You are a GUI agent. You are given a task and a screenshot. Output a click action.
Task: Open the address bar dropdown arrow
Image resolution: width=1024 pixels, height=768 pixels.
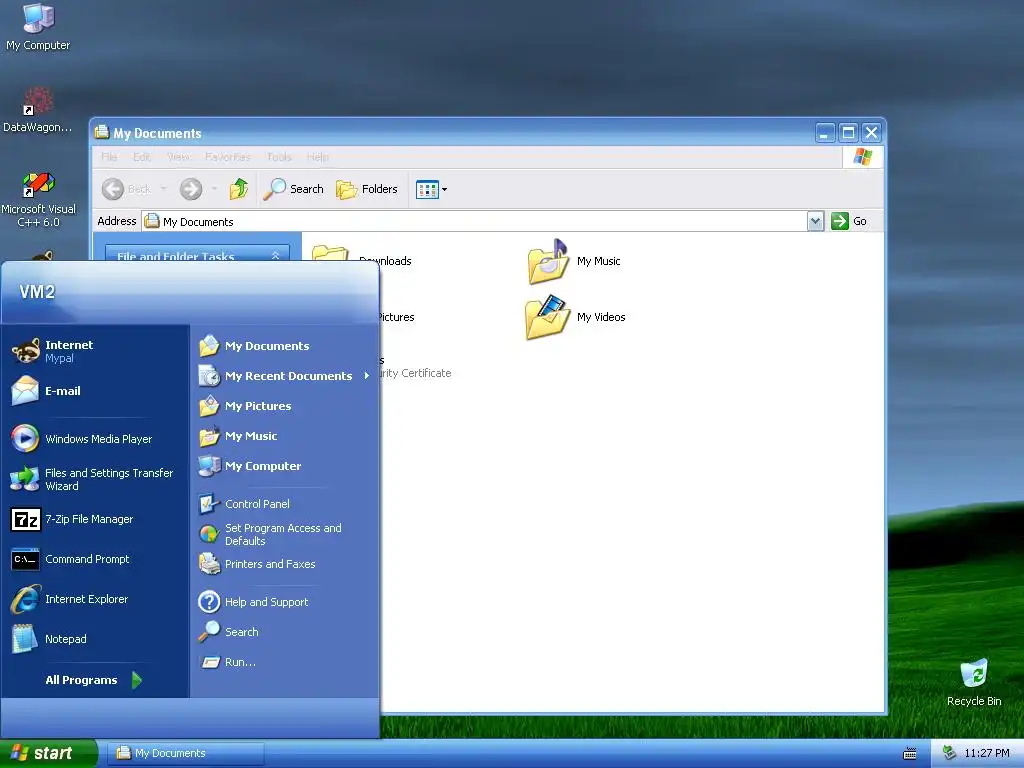click(815, 221)
